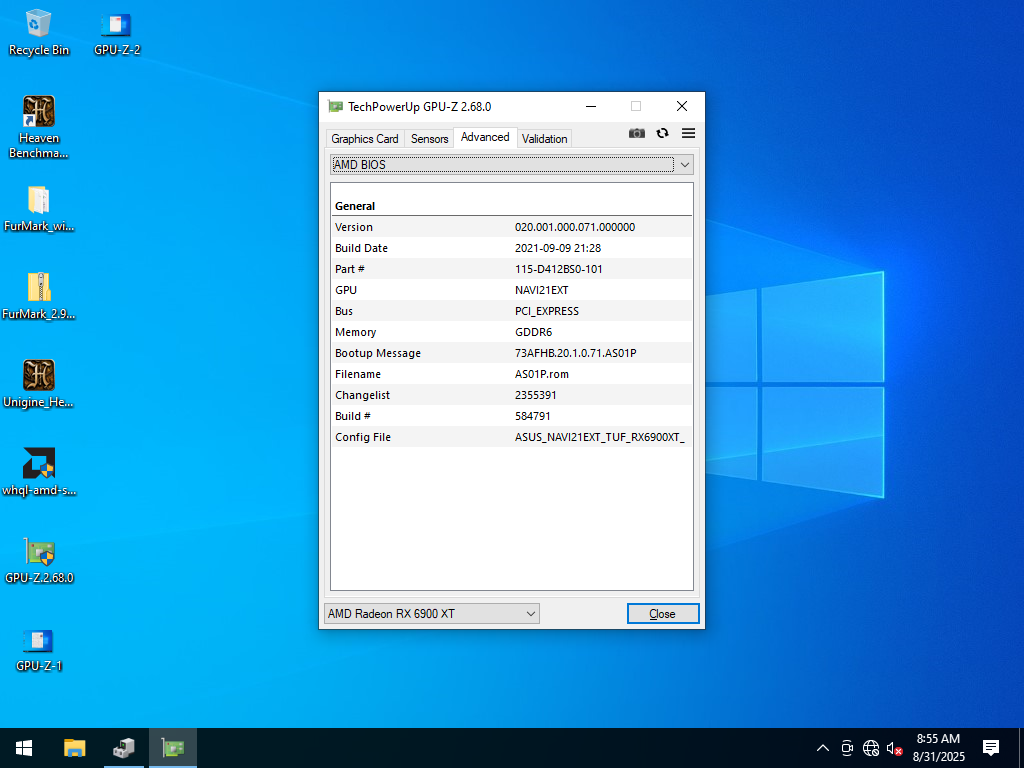Click the Build Date value 2021-09-09 21:28

[x=558, y=248]
